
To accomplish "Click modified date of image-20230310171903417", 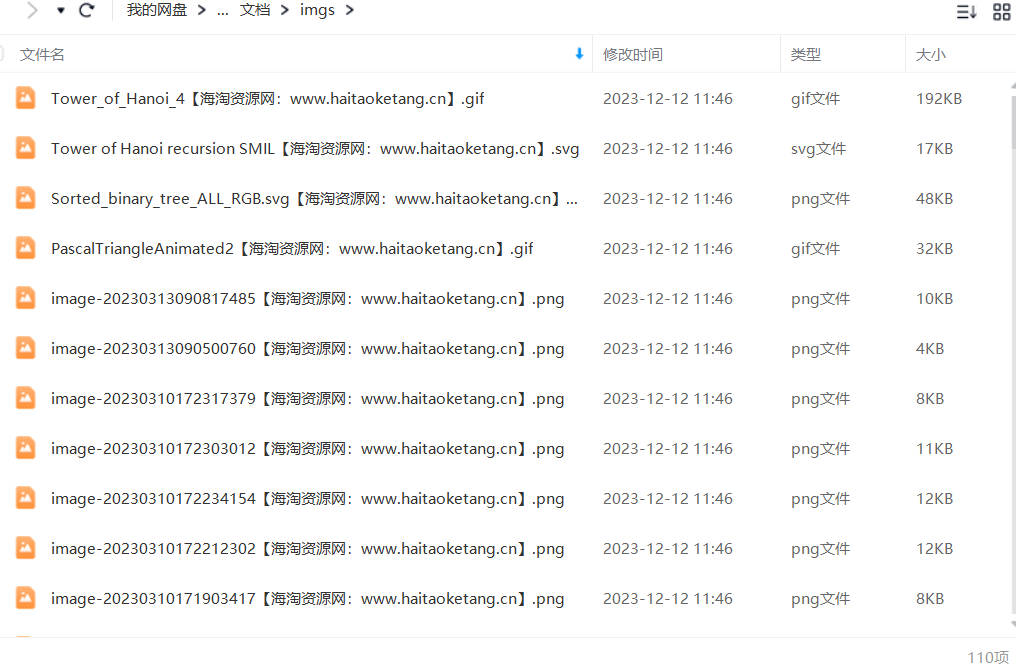I will tap(668, 598).
